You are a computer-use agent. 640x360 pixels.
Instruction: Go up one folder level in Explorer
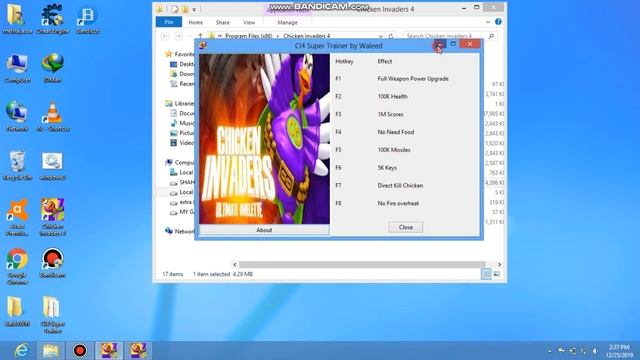tap(200, 36)
